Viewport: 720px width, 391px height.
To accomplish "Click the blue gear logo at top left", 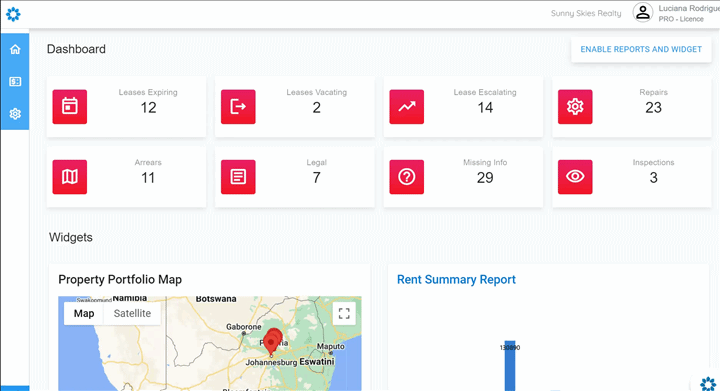I will [13, 14].
